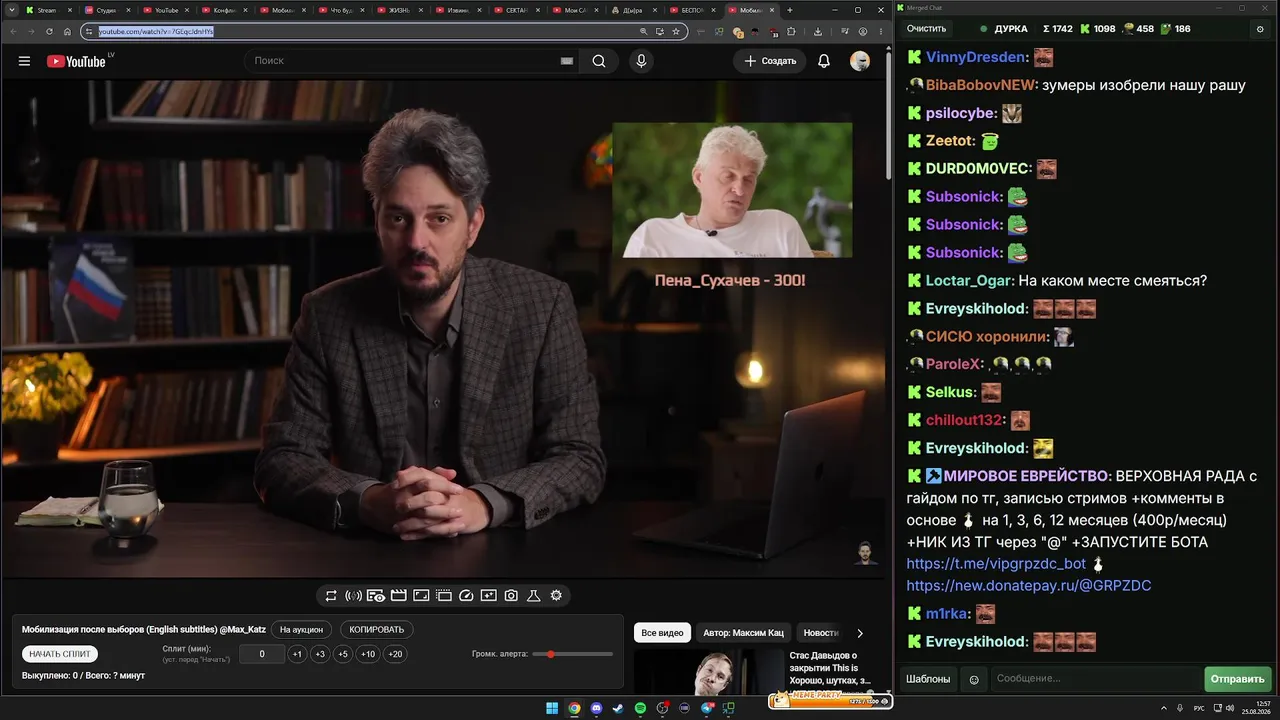Click the flask icon in player toolbar
Image resolution: width=1280 pixels, height=720 pixels.
tap(534, 596)
